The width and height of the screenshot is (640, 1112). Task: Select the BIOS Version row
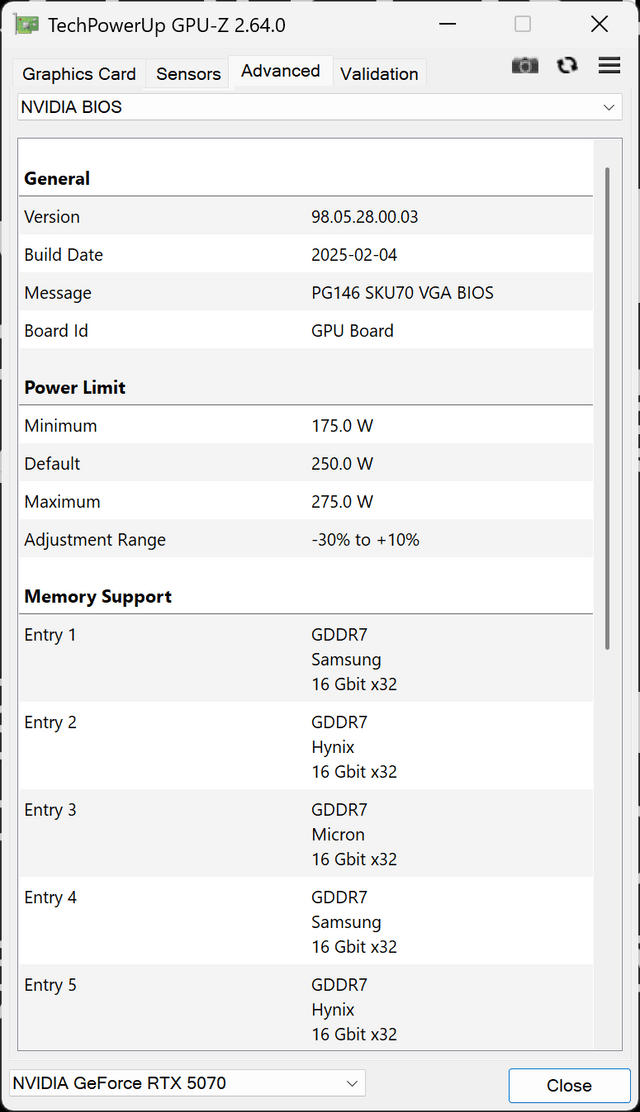coord(306,217)
